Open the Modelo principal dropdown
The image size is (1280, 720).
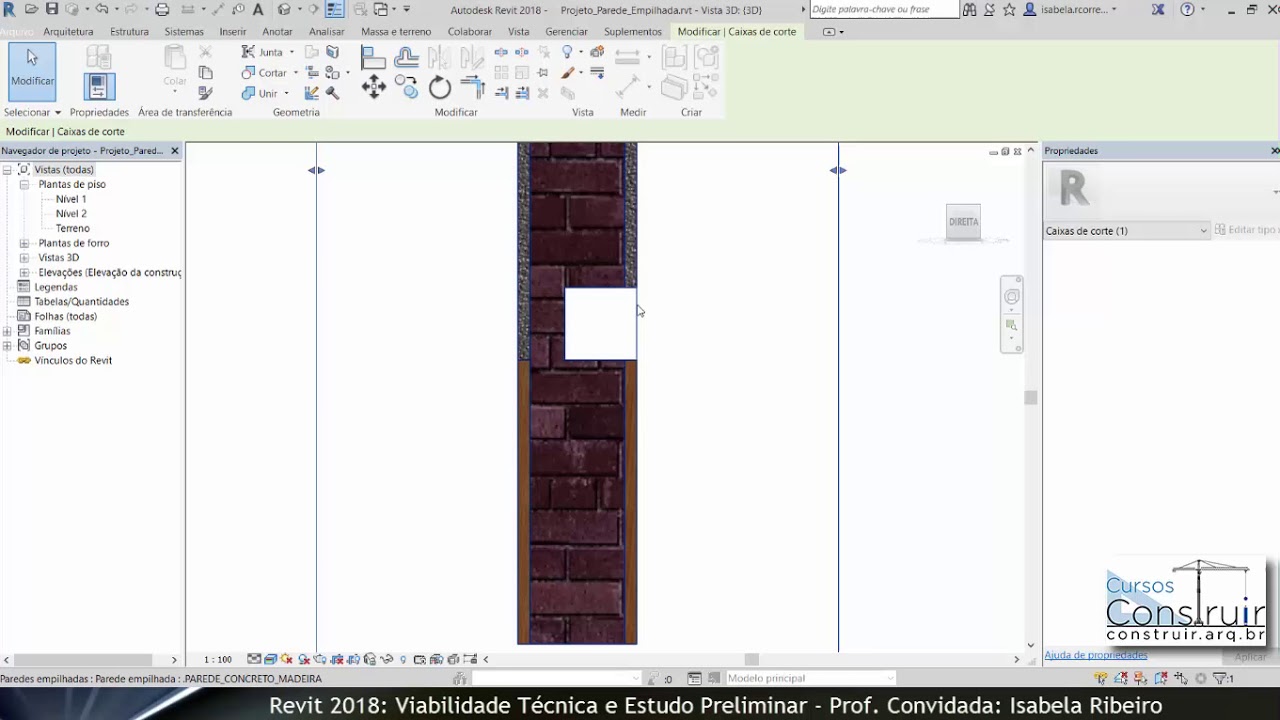[810, 678]
